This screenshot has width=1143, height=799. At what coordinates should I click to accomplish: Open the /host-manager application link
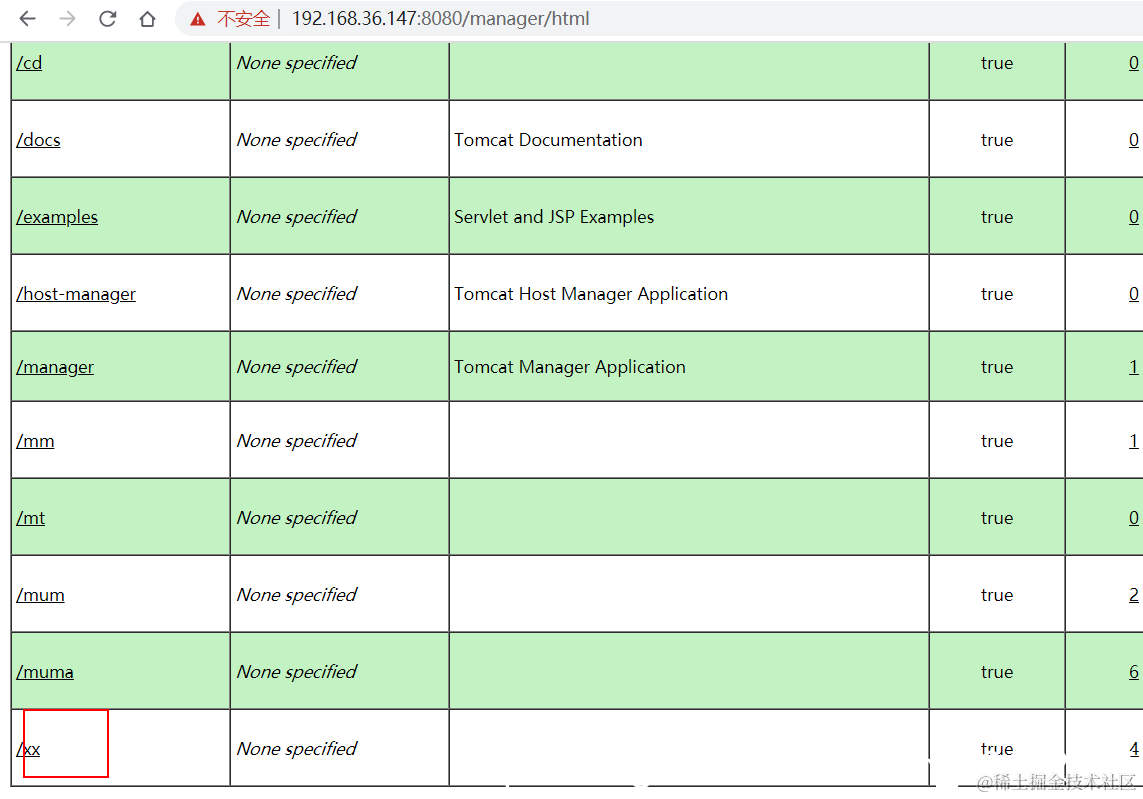76,294
